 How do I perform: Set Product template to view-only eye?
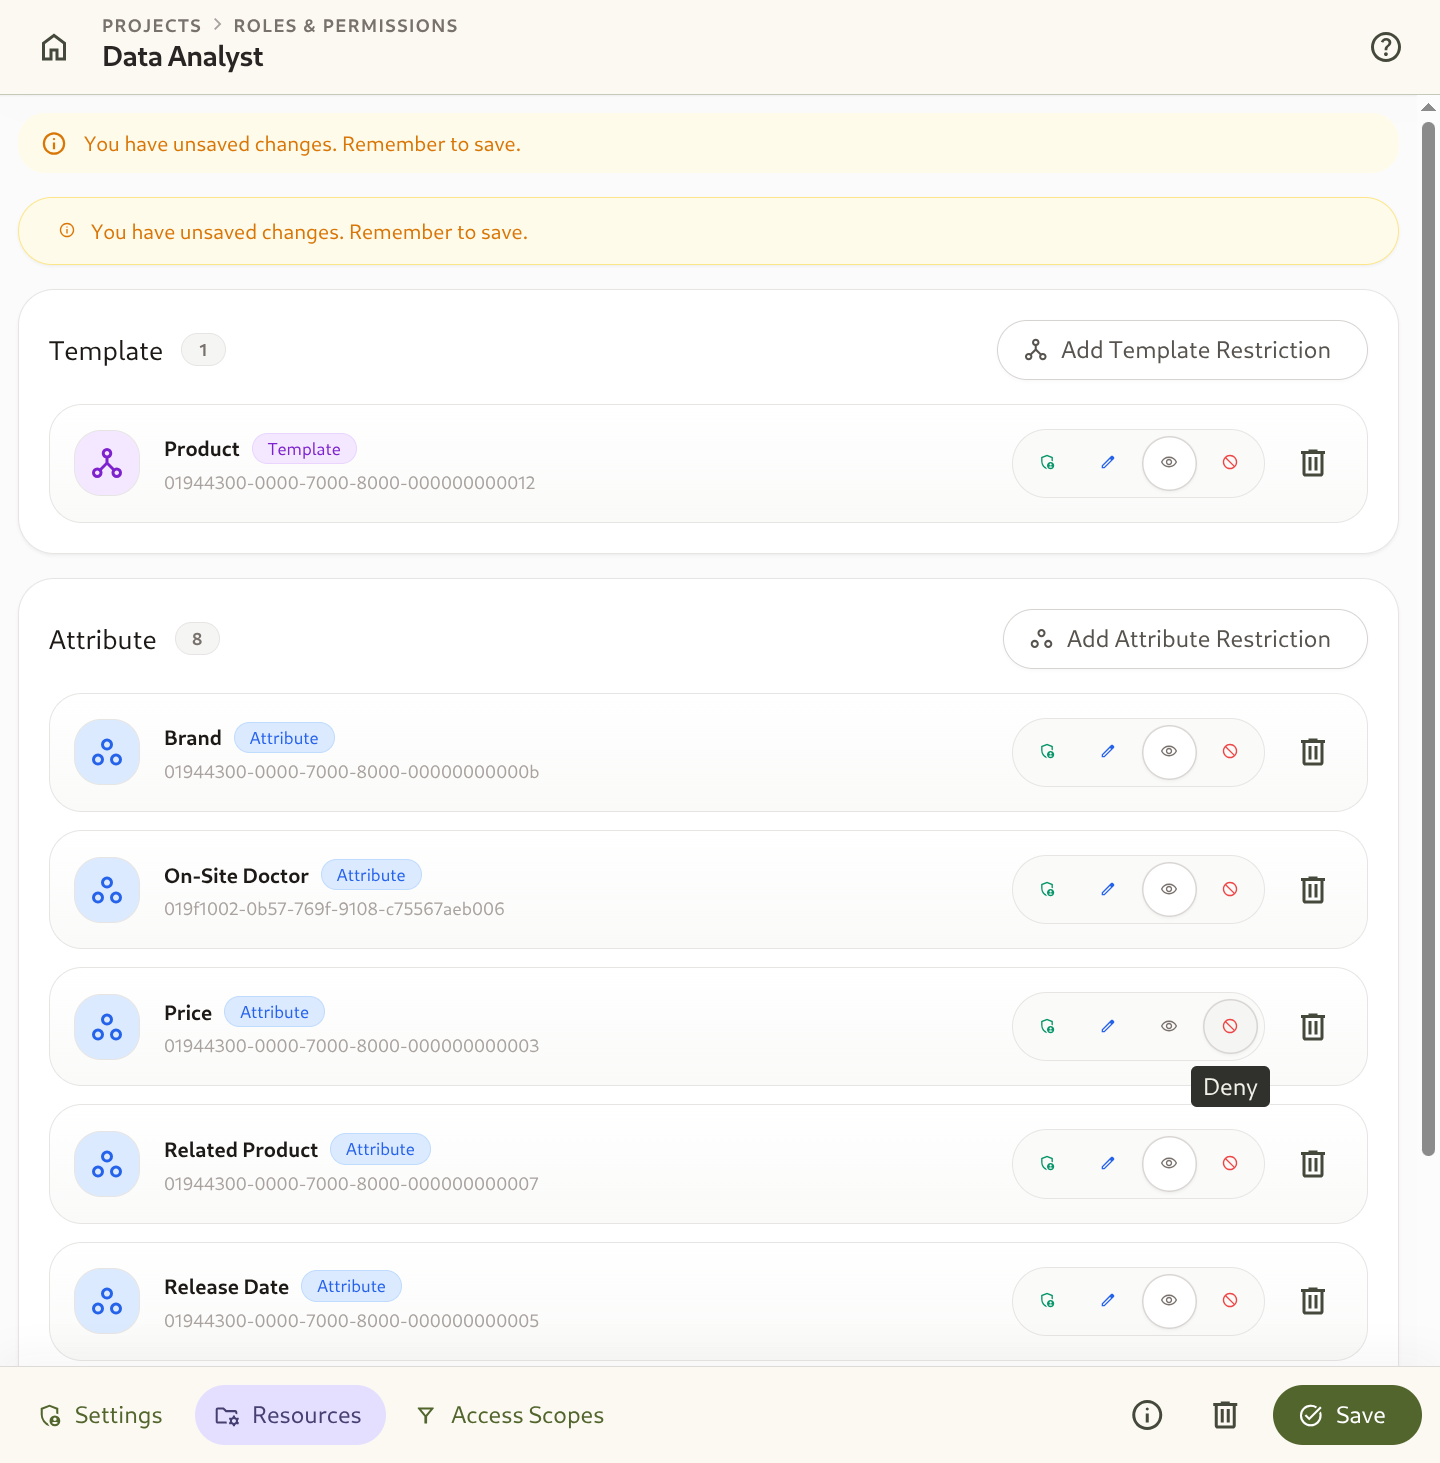tap(1169, 463)
